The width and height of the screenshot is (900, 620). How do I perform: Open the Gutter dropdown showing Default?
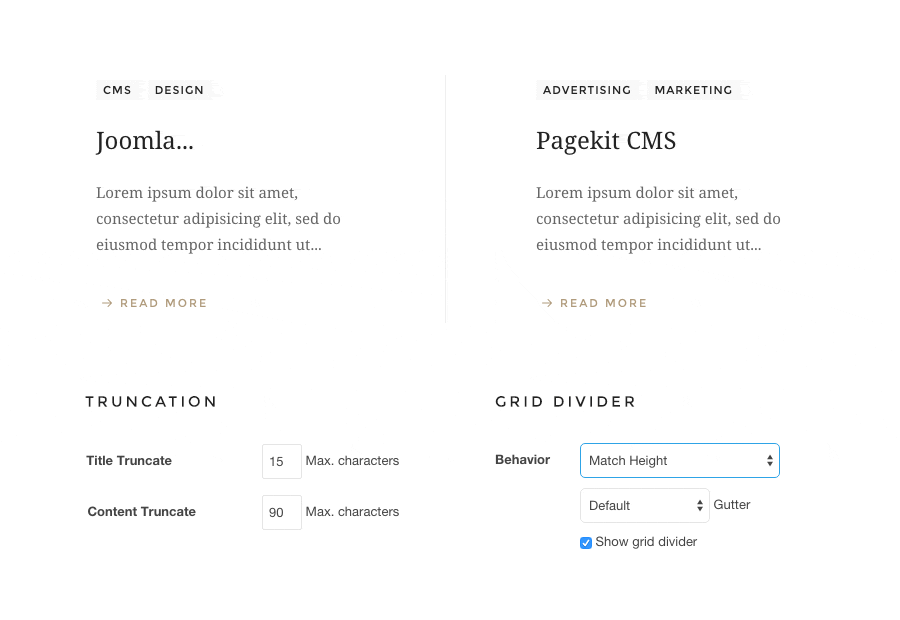coord(635,505)
